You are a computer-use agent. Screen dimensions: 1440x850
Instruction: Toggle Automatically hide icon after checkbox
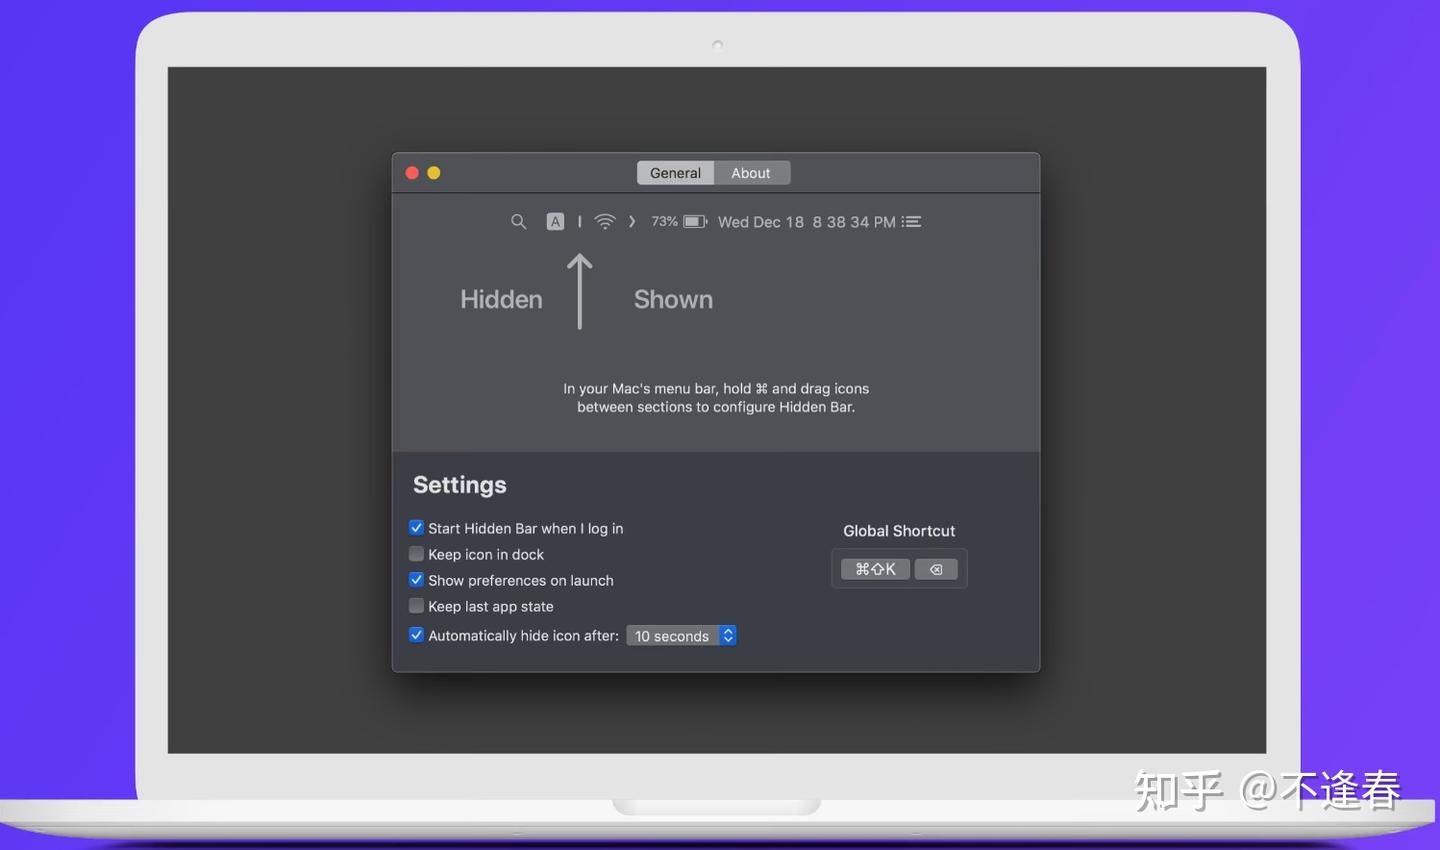(416, 634)
